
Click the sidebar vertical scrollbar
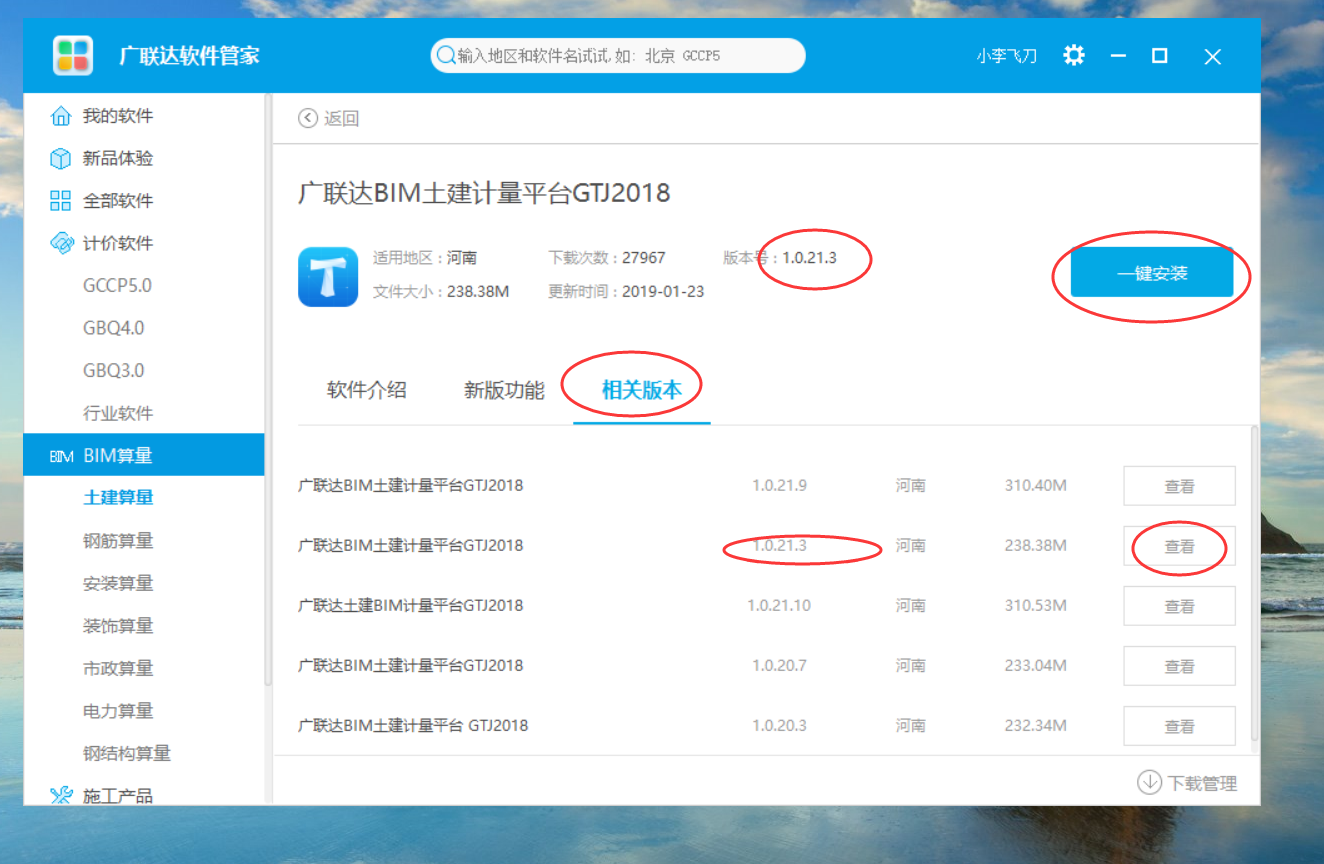pos(268,390)
